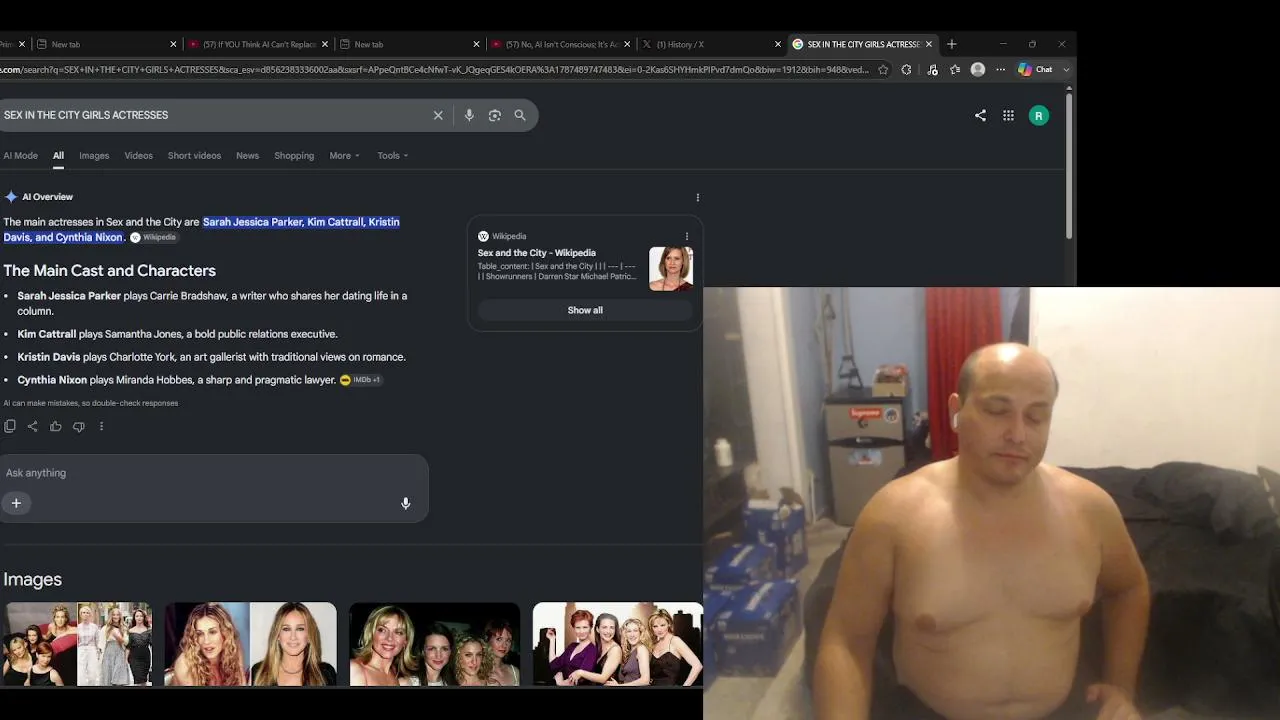The height and width of the screenshot is (720, 1280).
Task: Switch to Videos results tab
Action: [x=139, y=156]
